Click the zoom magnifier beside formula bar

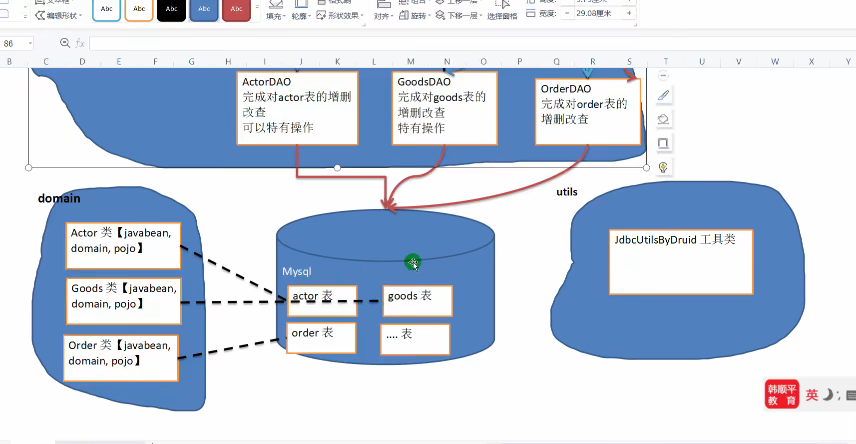click(65, 43)
